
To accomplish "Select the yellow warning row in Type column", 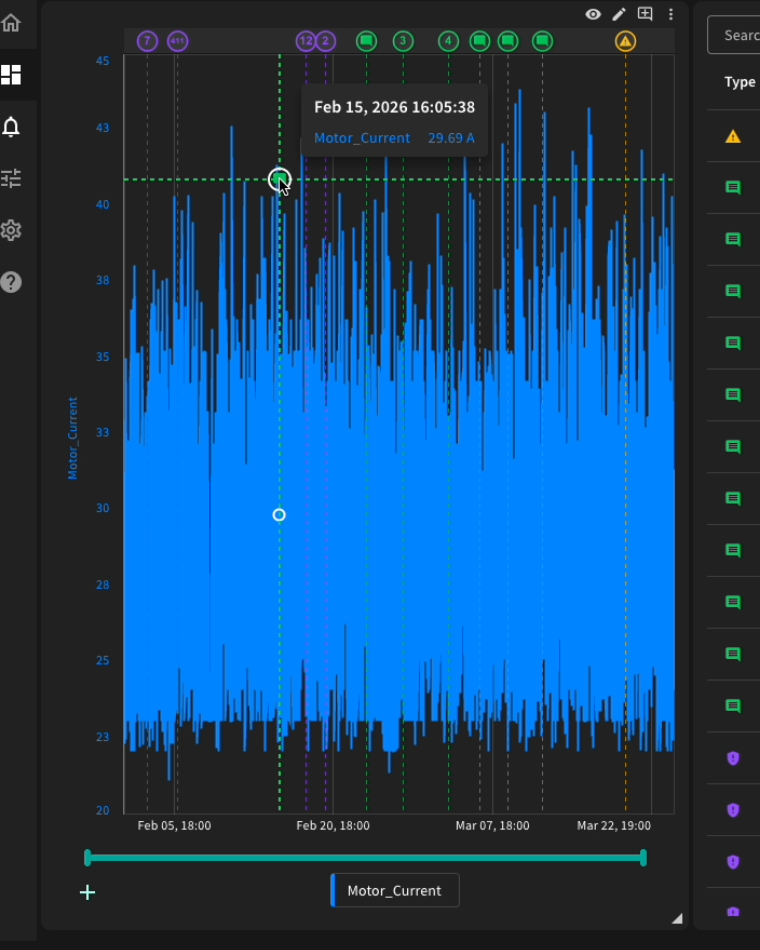I will point(733,136).
